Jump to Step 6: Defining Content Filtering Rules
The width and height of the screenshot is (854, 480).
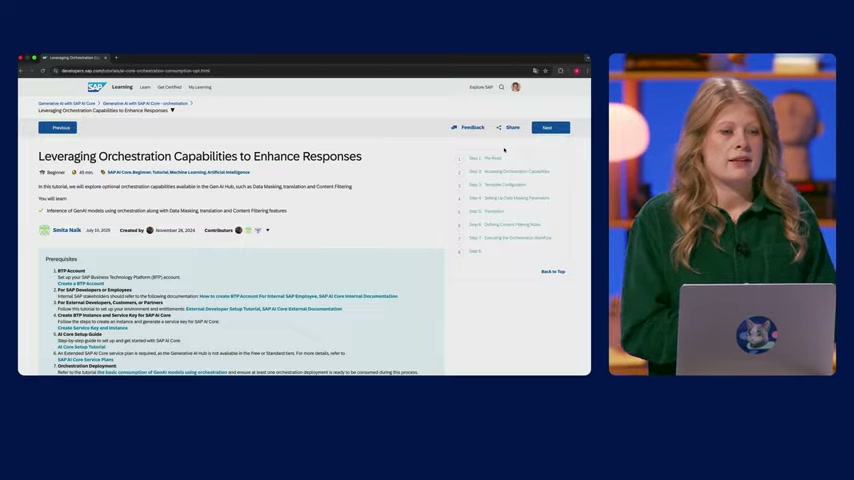tap(505, 224)
